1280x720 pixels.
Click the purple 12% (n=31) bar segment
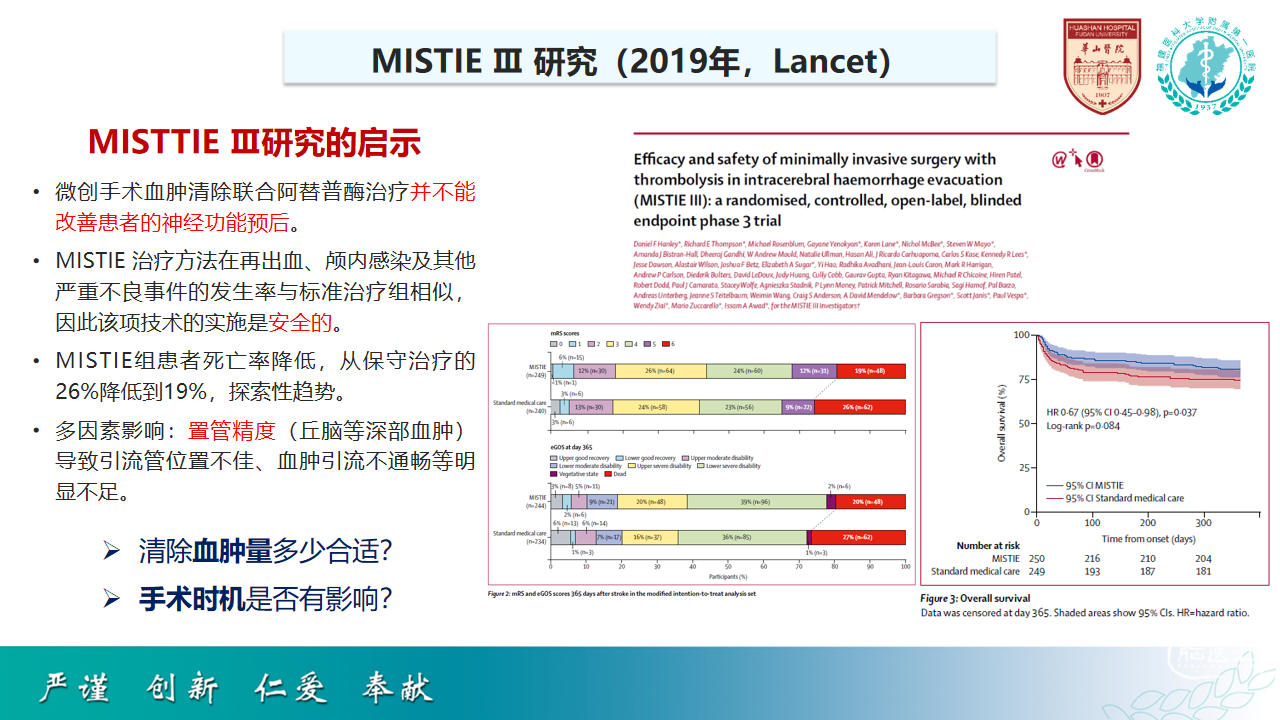click(x=815, y=371)
